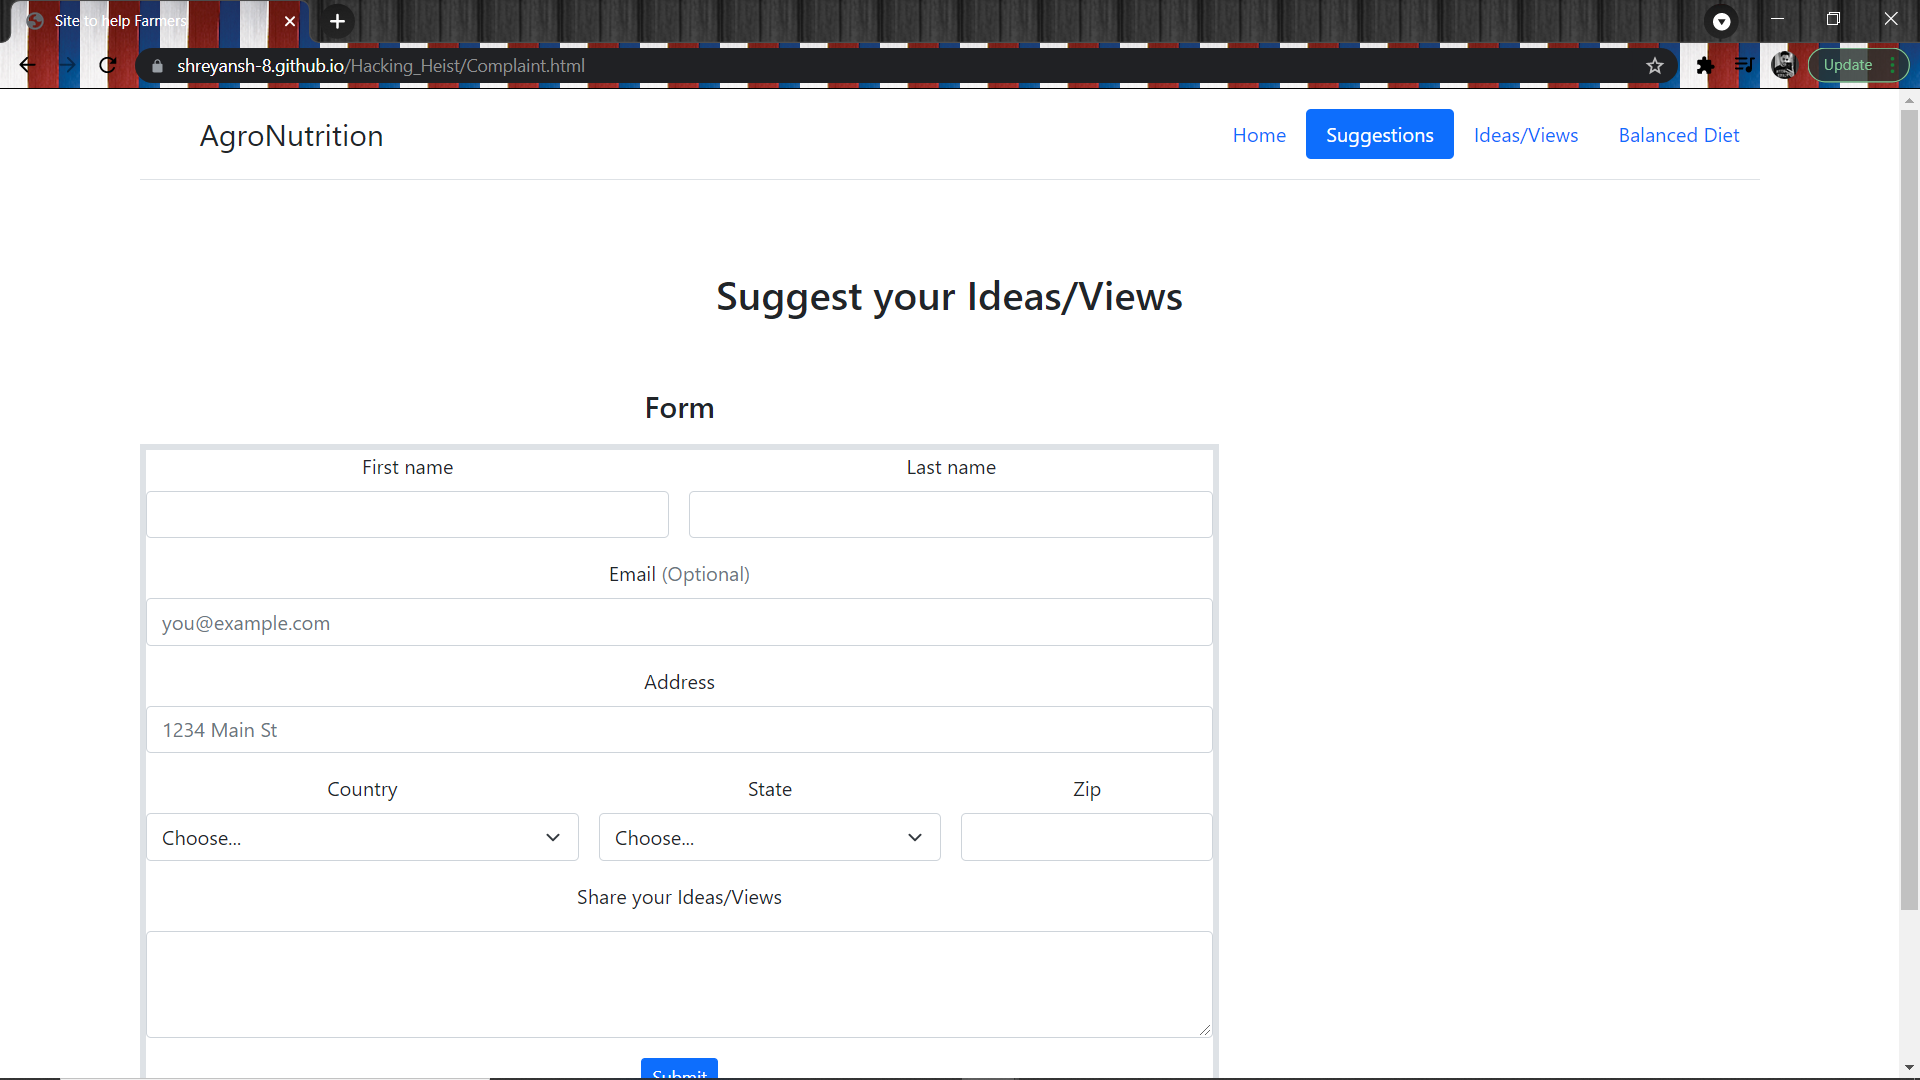Bookmark page with star icon

[x=1655, y=65]
